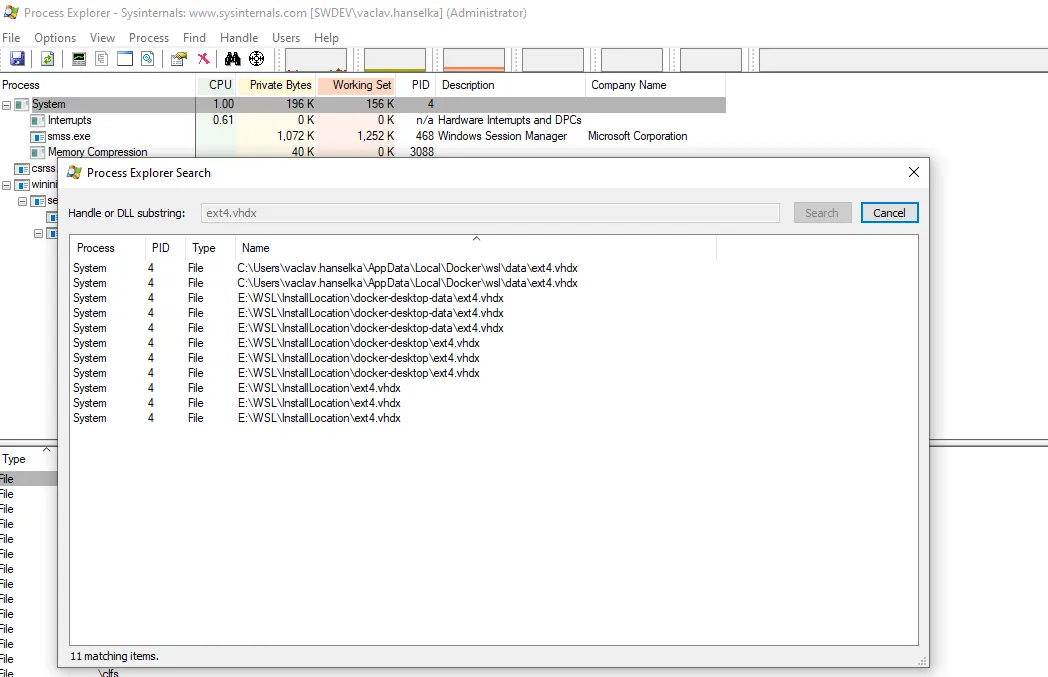This screenshot has width=1048, height=677.
Task: Click the System process icon in tree
Action: pos(22,104)
